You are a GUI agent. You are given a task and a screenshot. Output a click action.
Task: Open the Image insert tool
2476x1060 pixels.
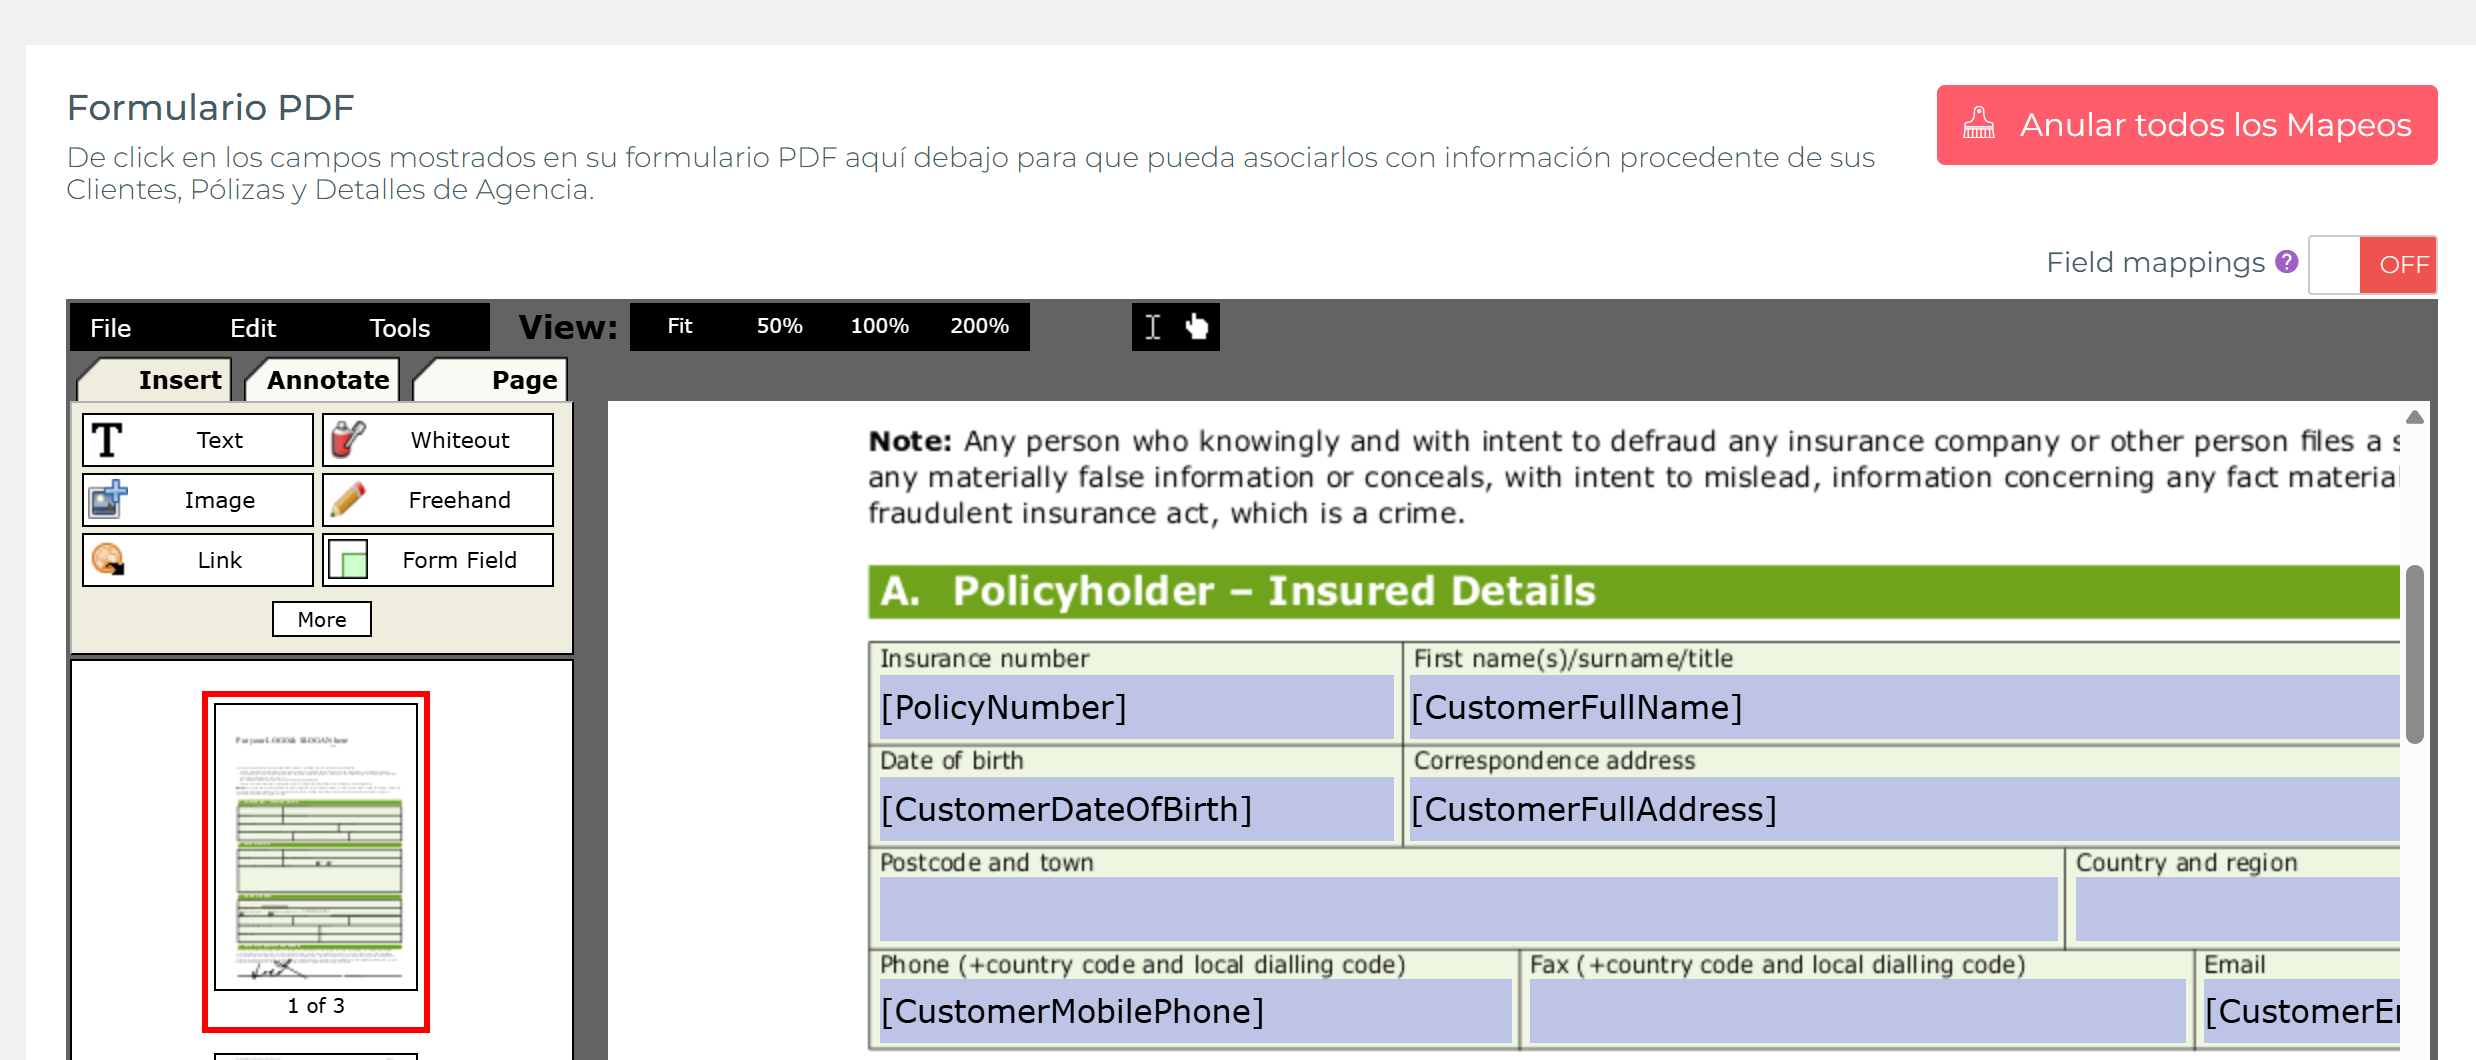[x=196, y=499]
